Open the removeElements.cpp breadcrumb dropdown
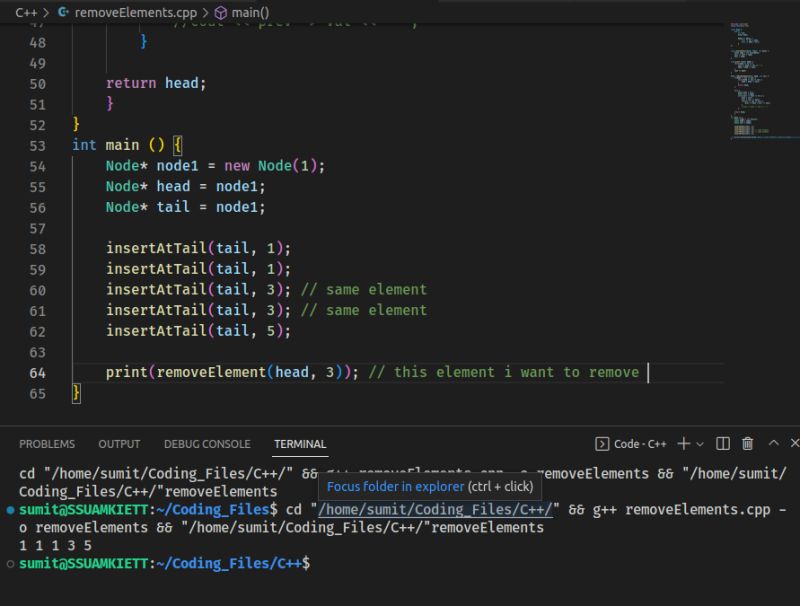 coord(135,12)
